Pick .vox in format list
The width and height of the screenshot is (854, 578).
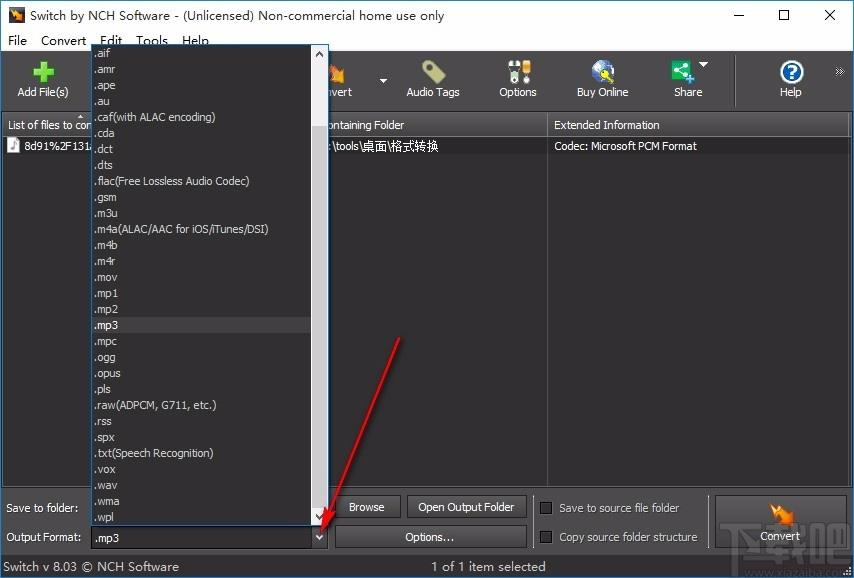(200, 469)
